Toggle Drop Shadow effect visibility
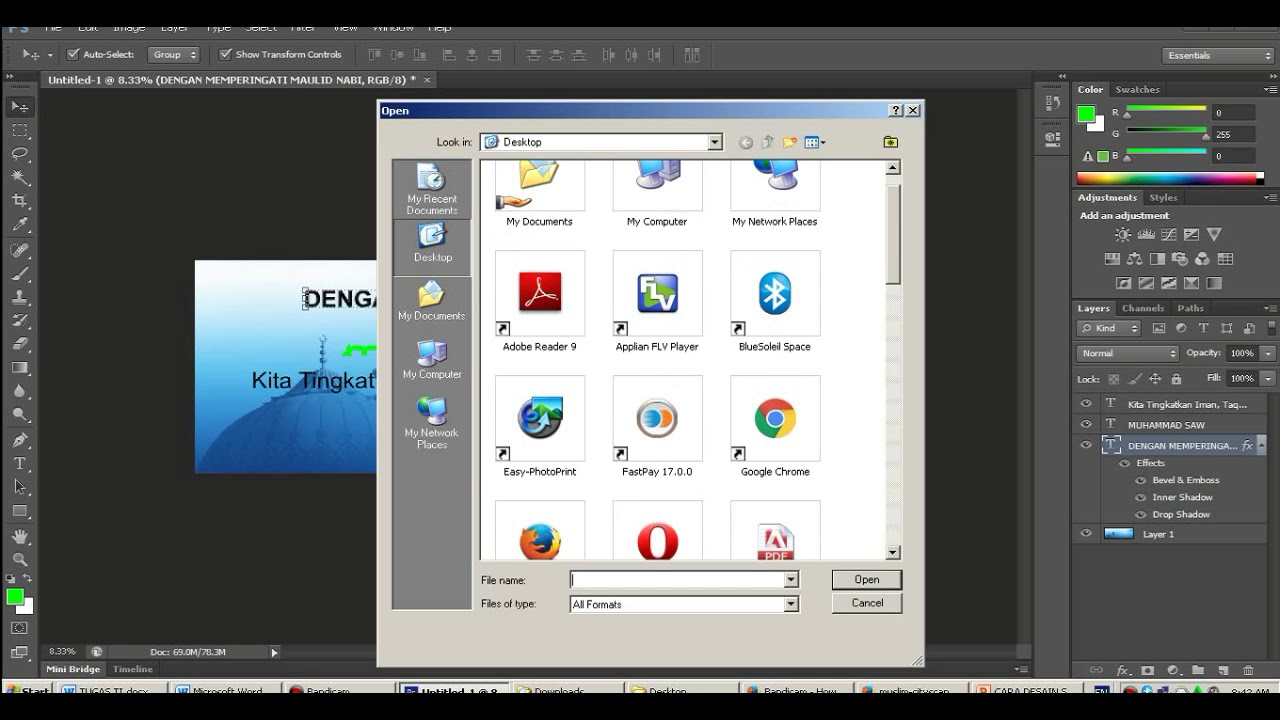The height and width of the screenshot is (720, 1280). tap(1141, 514)
